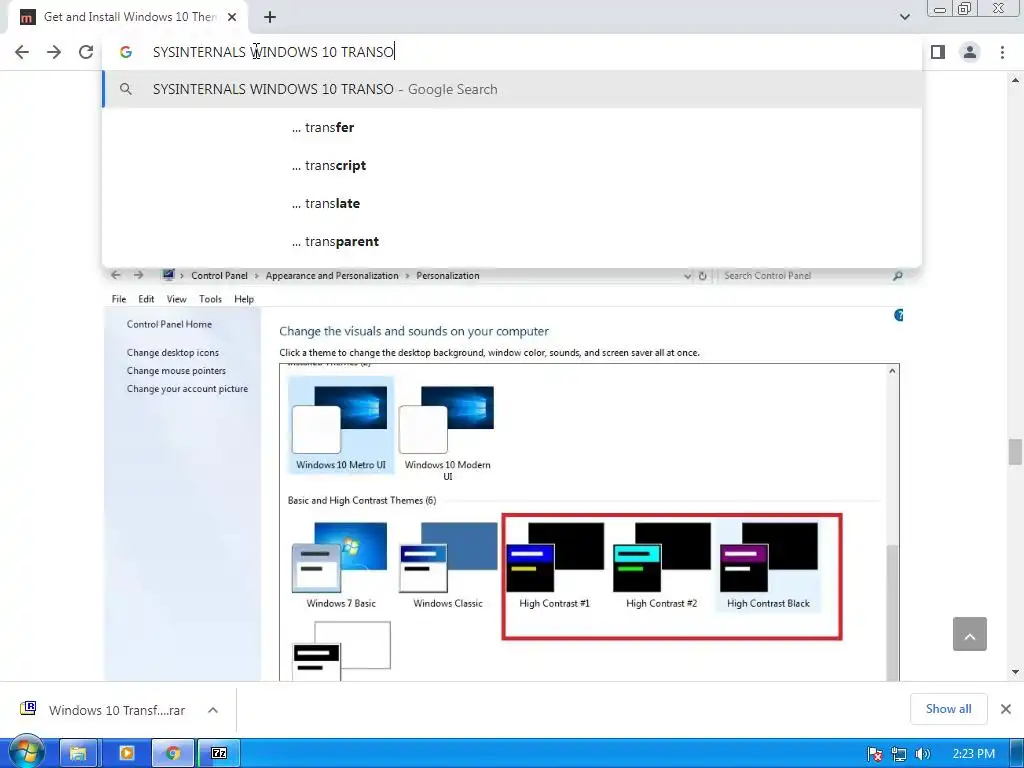
Task: Click the Help menu in the pictured window
Action: pos(244,299)
